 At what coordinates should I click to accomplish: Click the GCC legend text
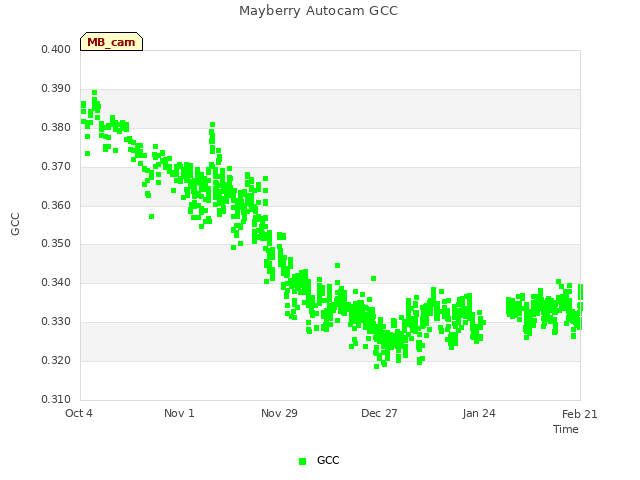tap(328, 460)
